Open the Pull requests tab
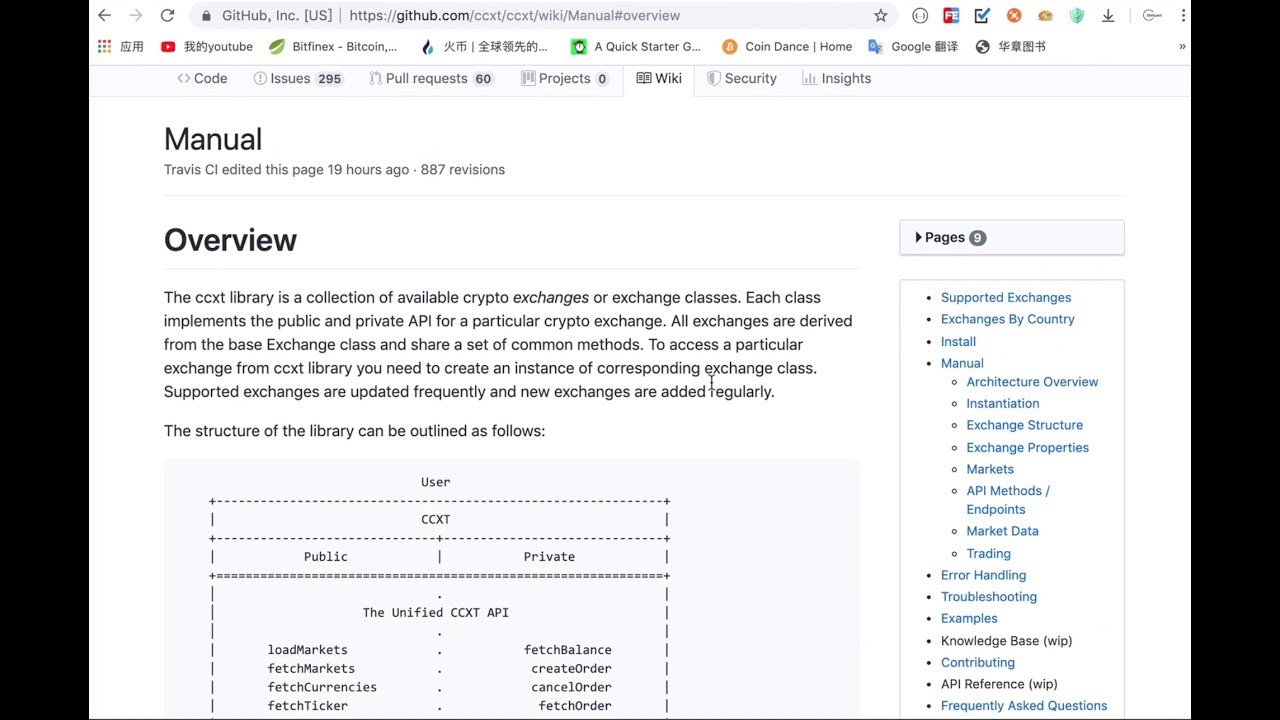This screenshot has width=1280, height=720. click(431, 78)
